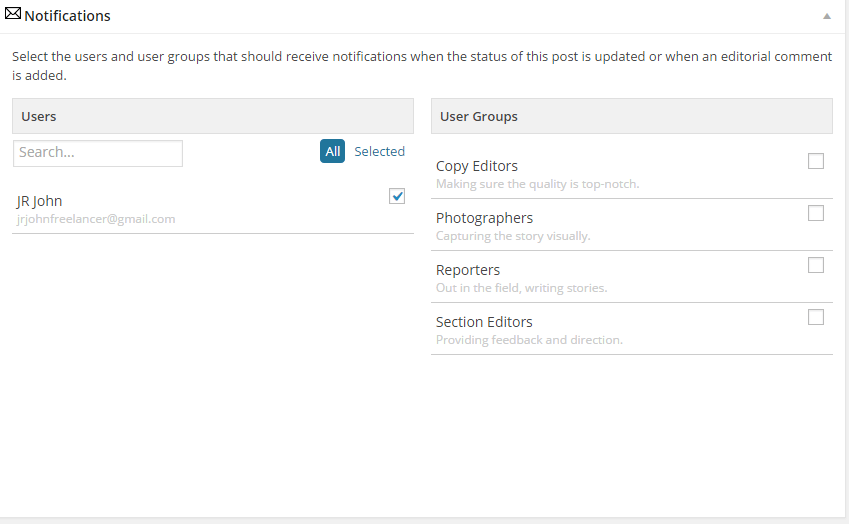Screen dimensions: 849x524
Task: Click the Notifications envelope icon
Action: (13, 14)
